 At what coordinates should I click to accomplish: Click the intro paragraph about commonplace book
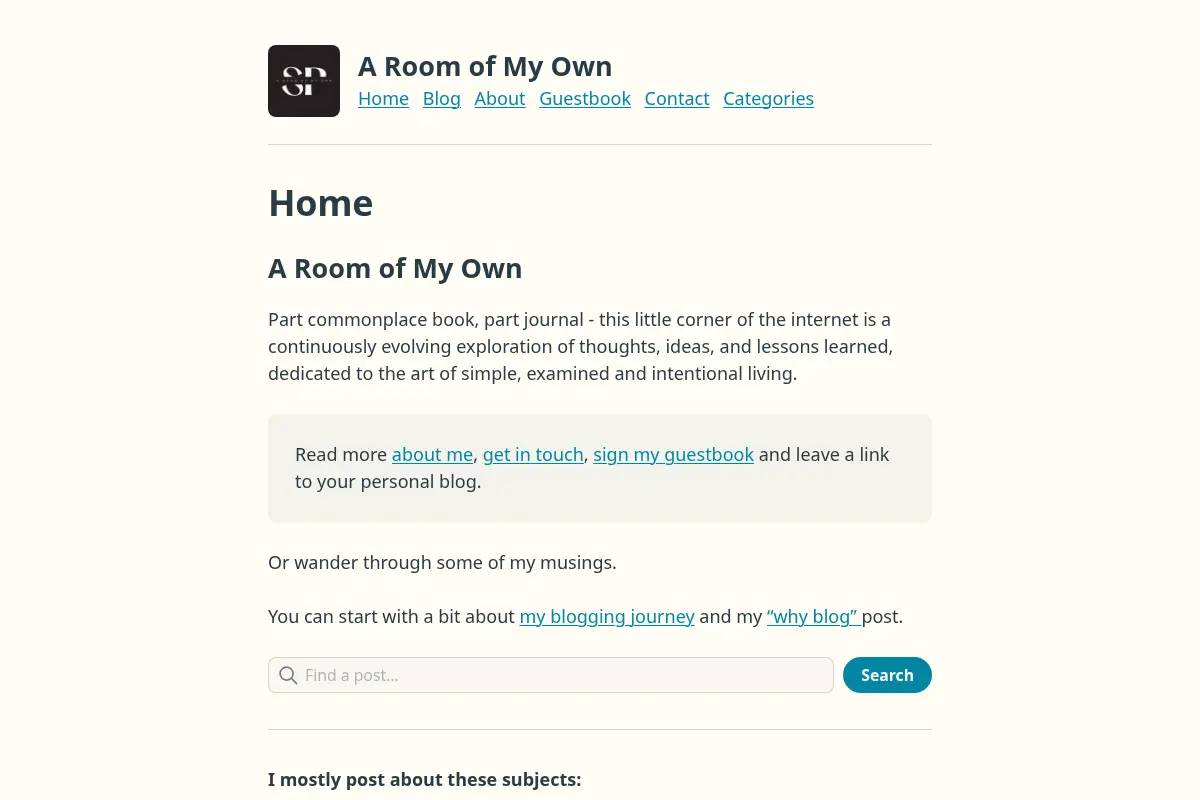pos(581,347)
